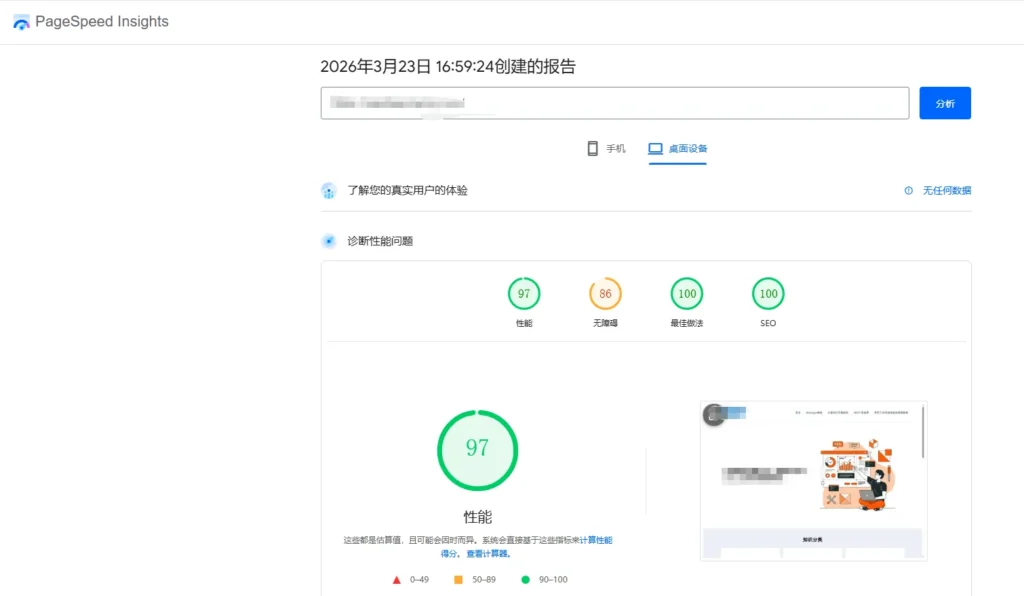
Task: Open the page screenshot thumbnail
Action: 812,480
